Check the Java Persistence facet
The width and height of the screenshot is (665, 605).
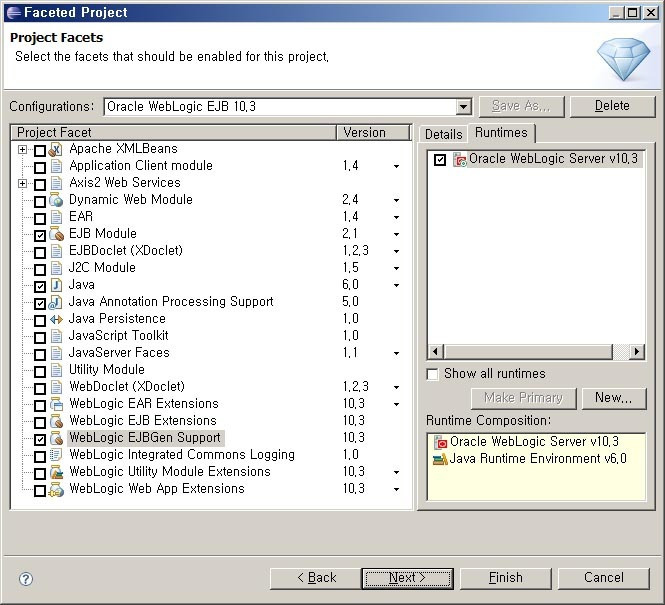pyautogui.click(x=40, y=321)
